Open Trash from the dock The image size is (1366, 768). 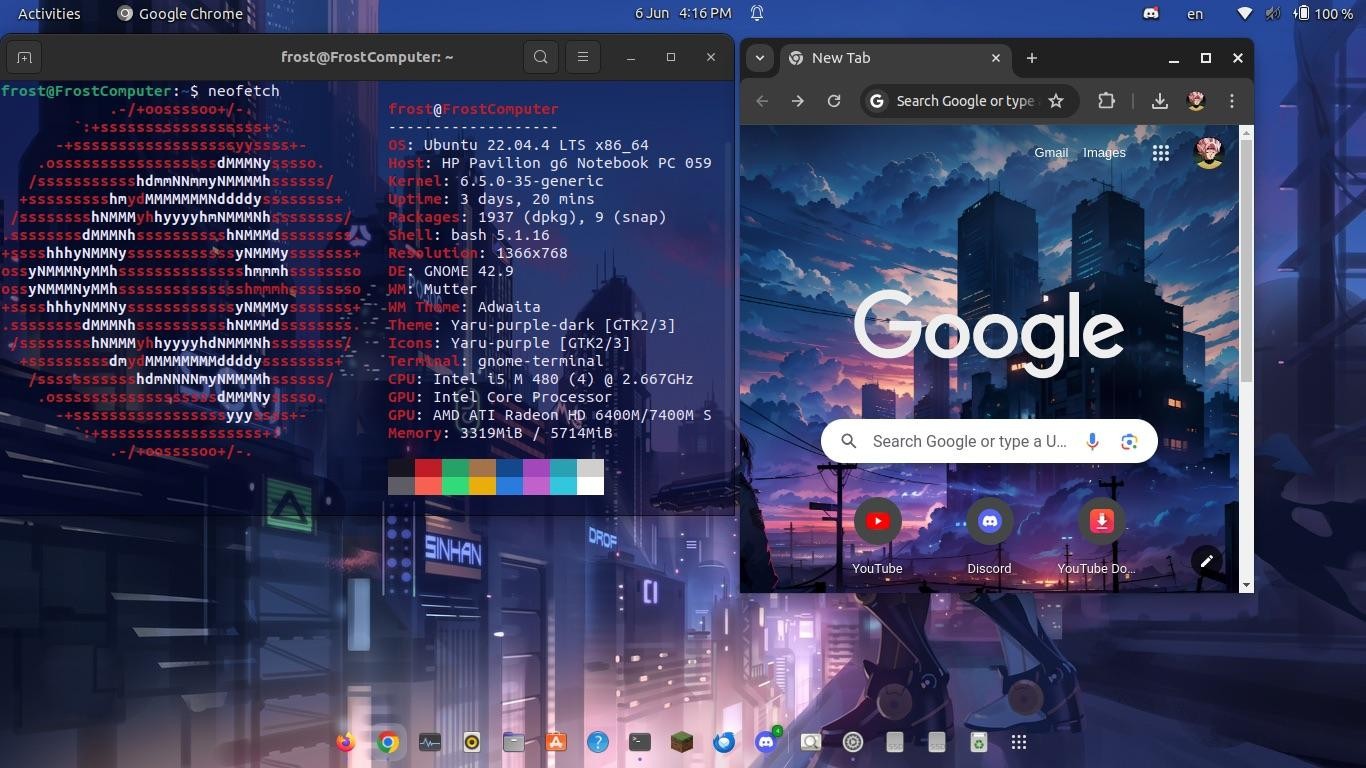tap(978, 742)
